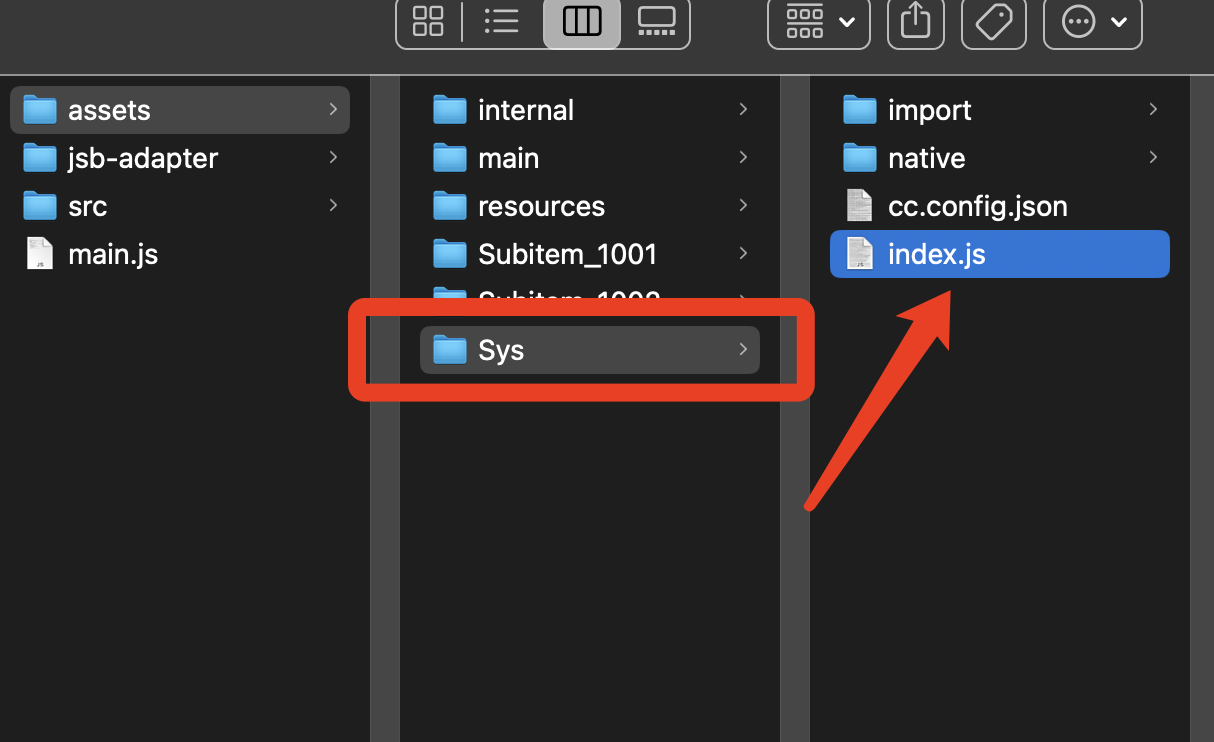Switch to gallery view

(656, 21)
